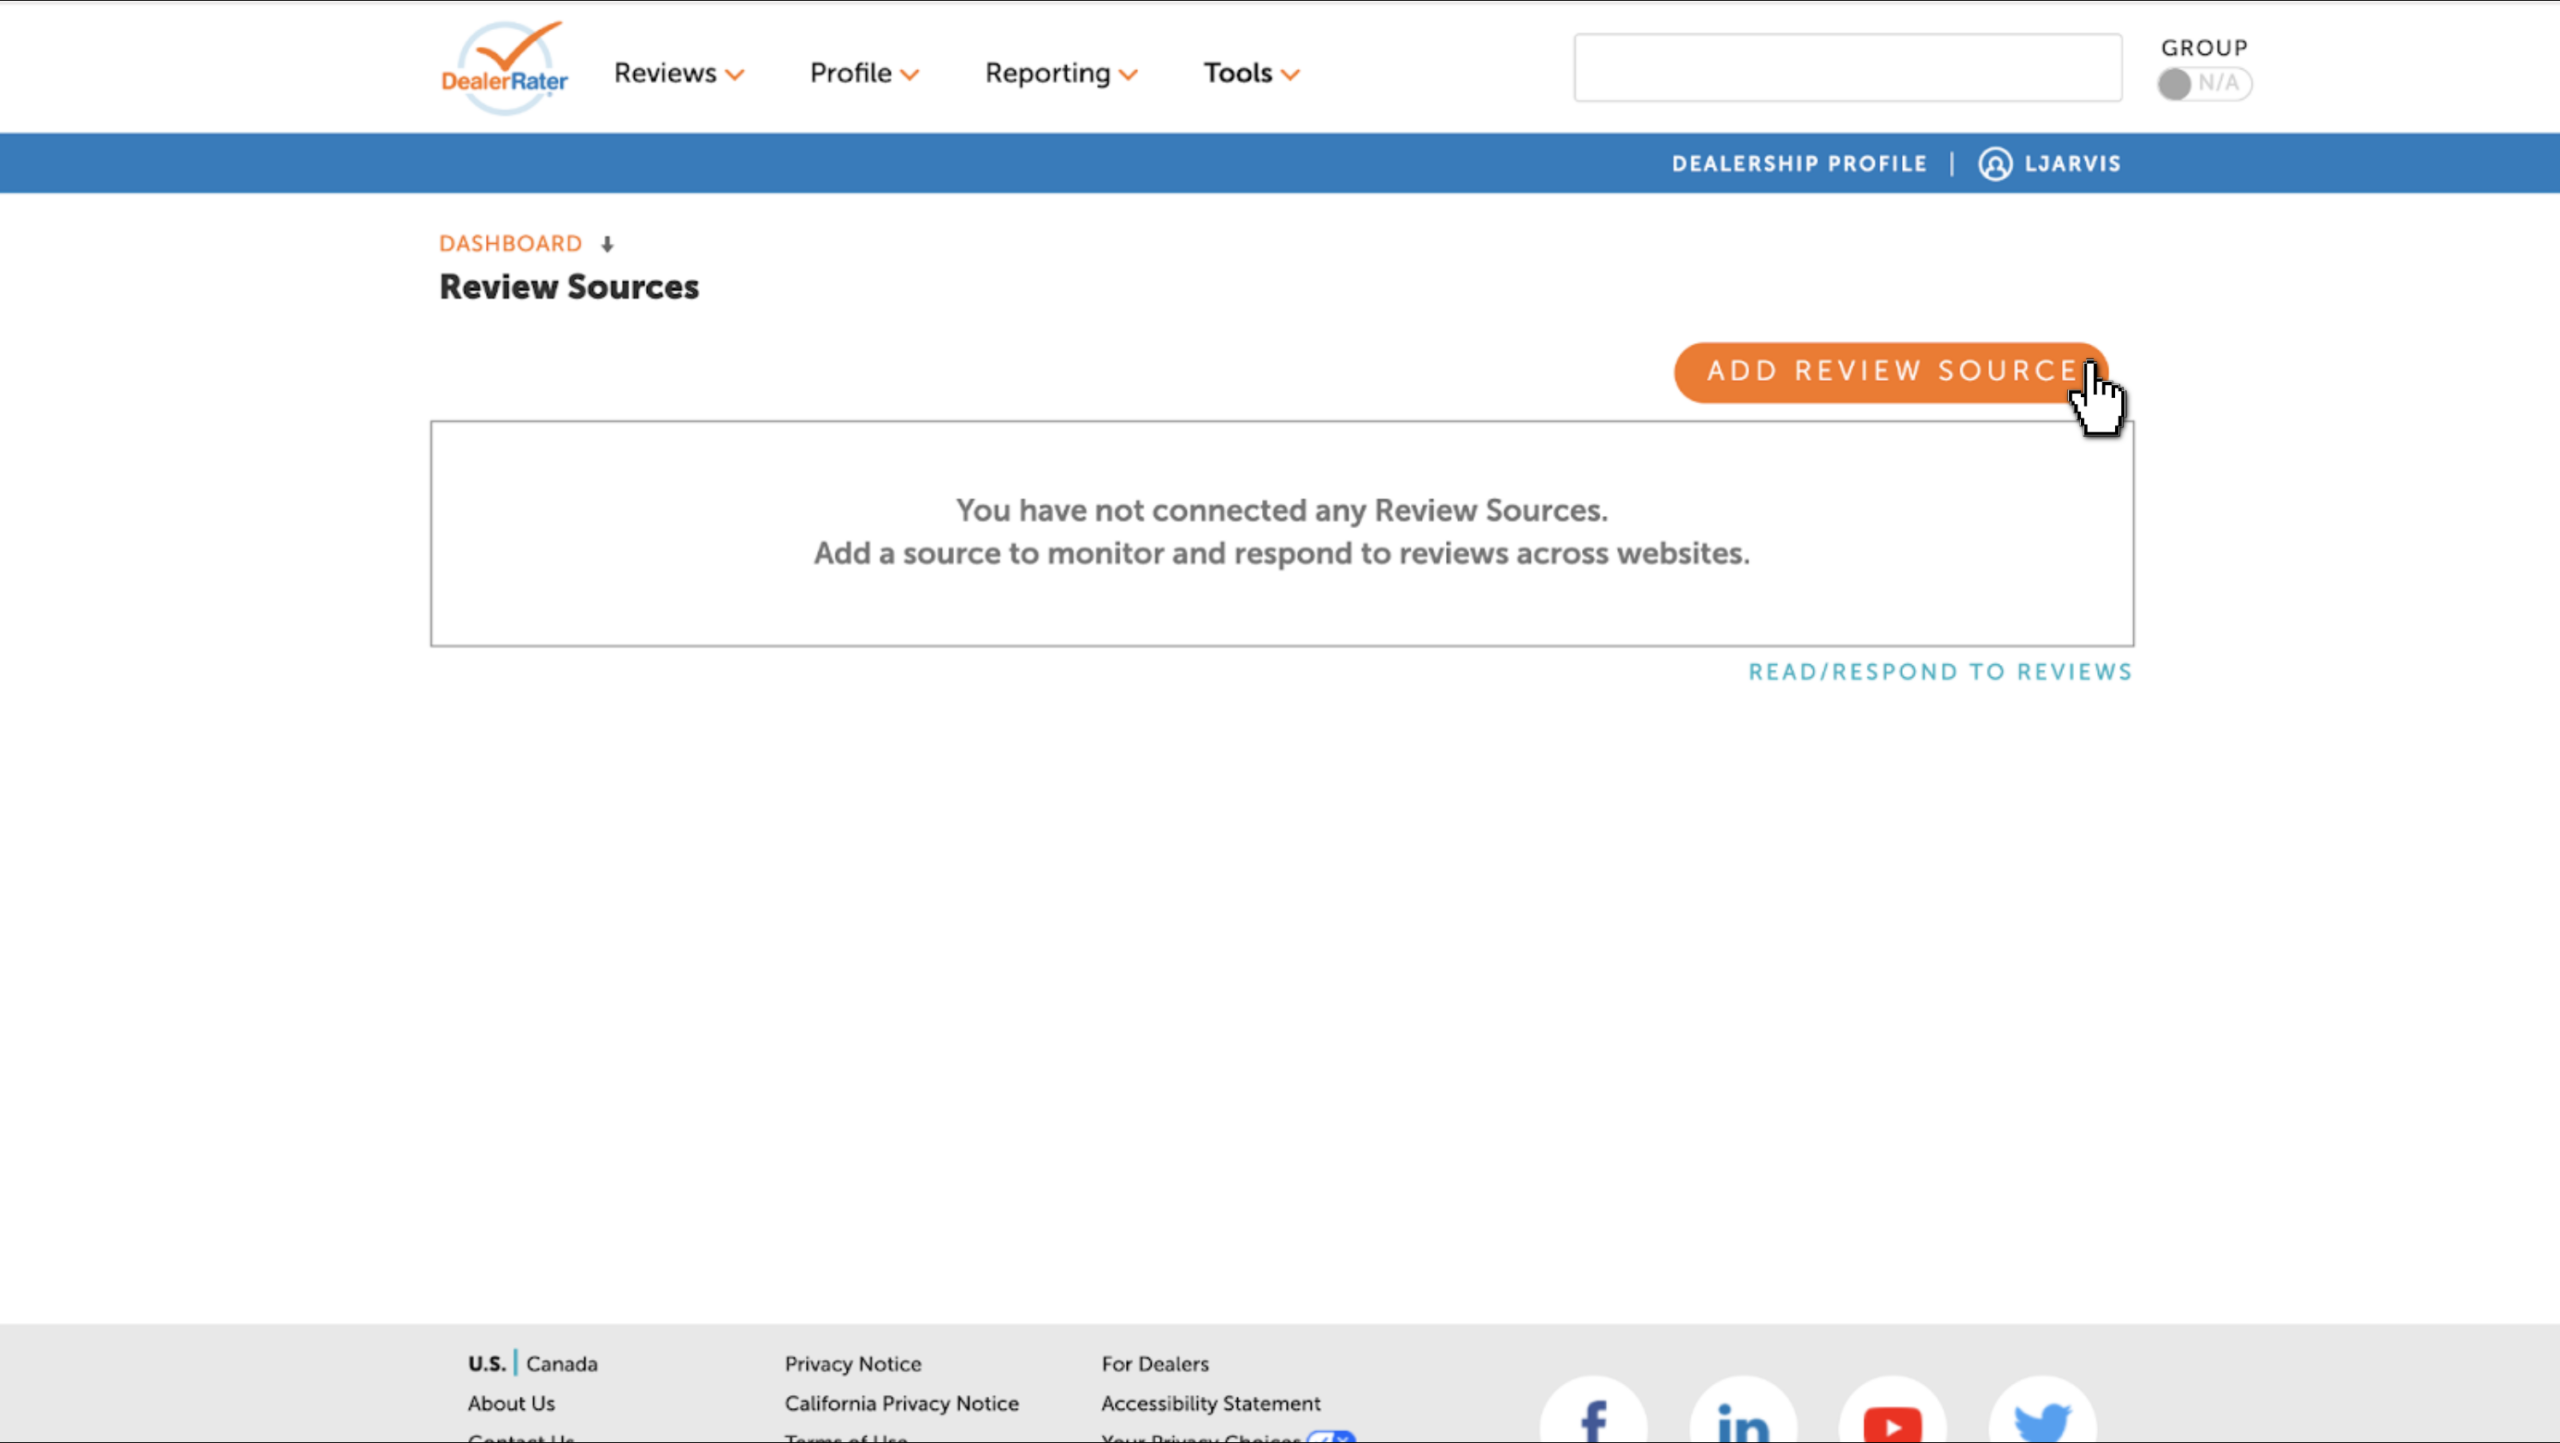Open the LJARVIS account link

(x=2072, y=164)
